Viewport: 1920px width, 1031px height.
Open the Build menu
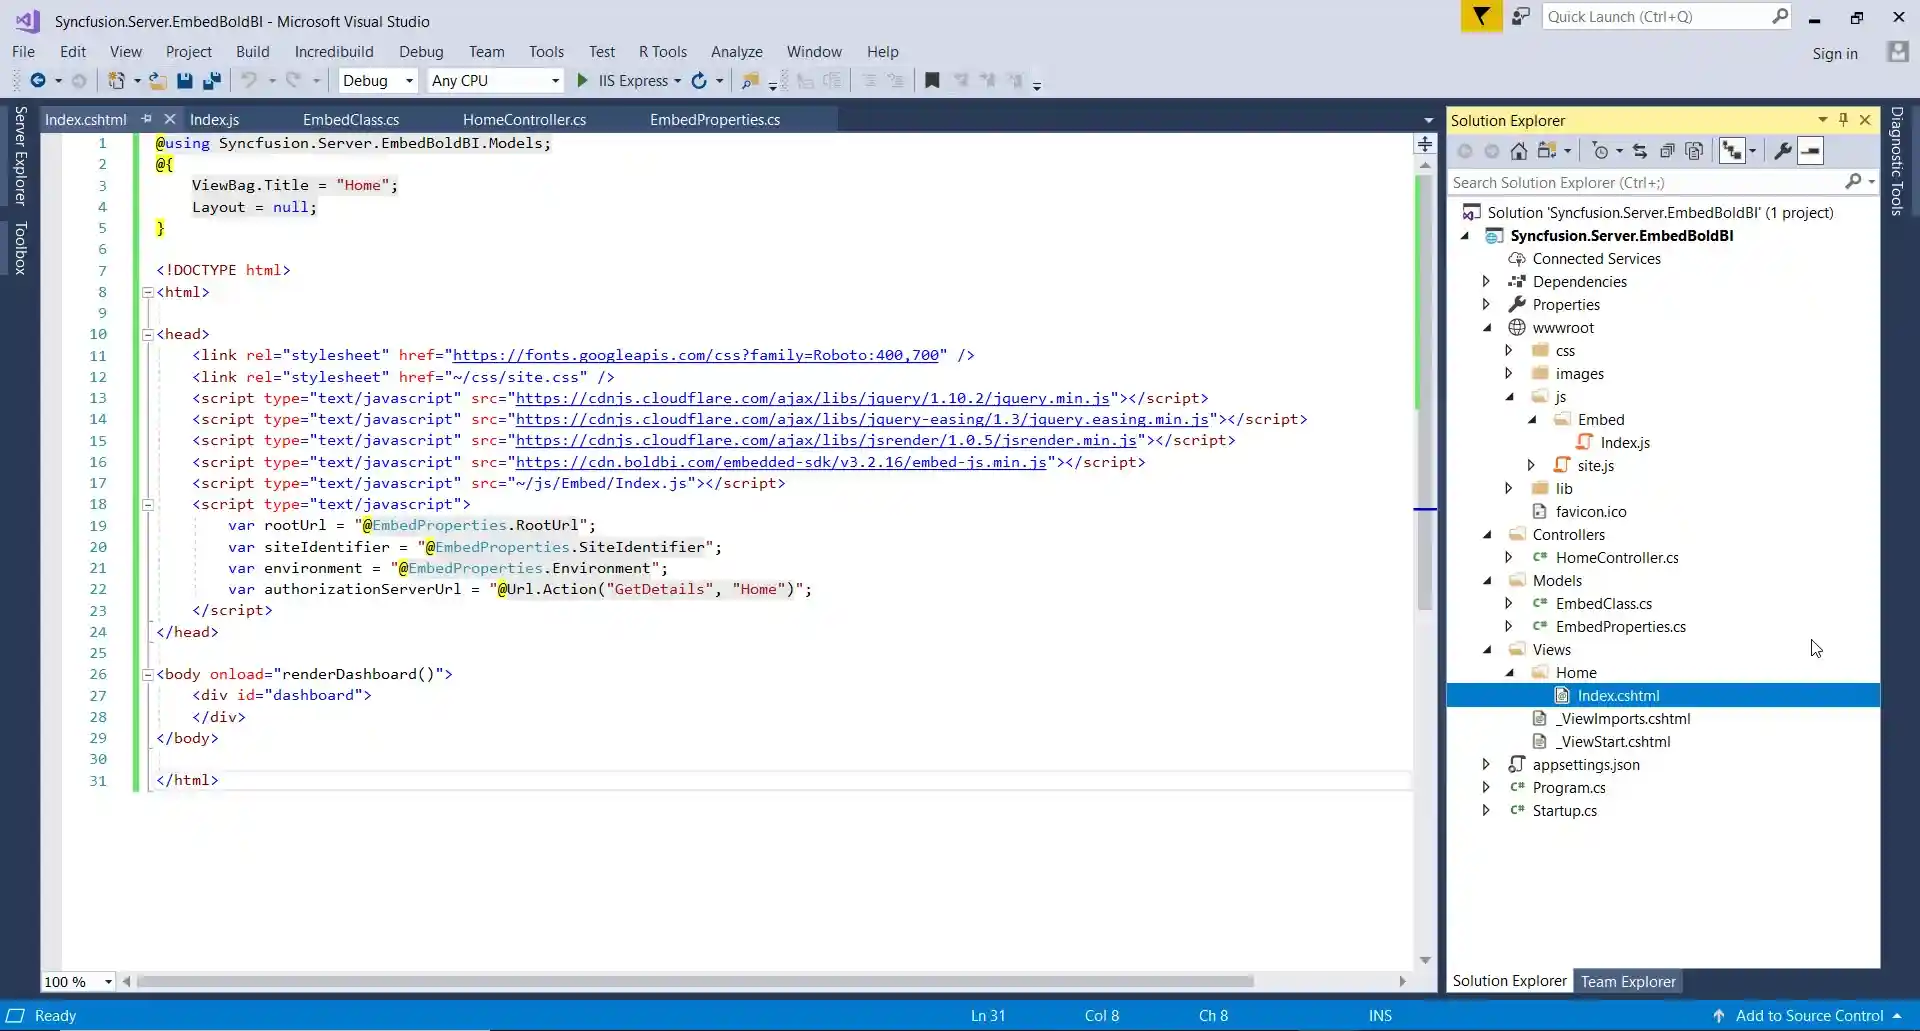click(x=252, y=52)
